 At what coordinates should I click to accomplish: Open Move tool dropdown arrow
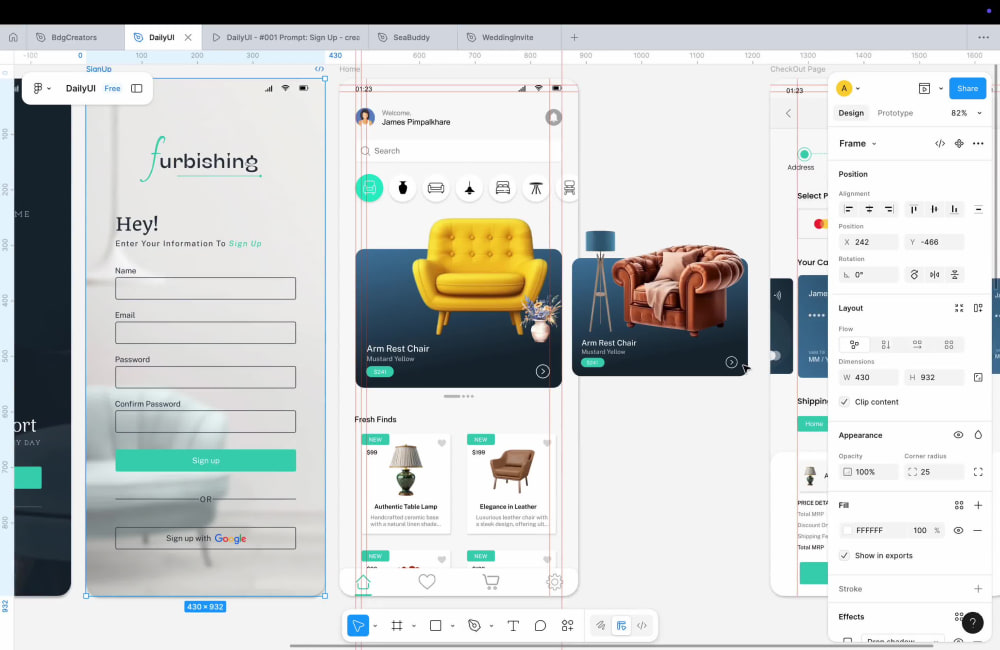[x=375, y=626]
